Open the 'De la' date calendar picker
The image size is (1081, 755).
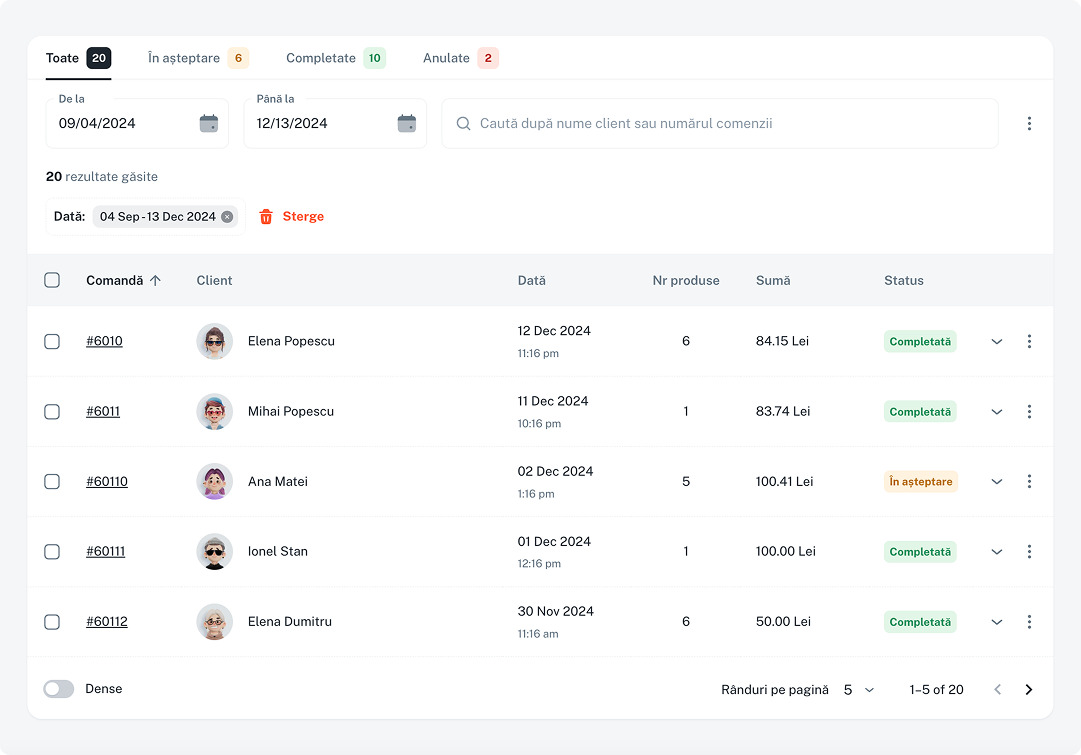point(208,123)
